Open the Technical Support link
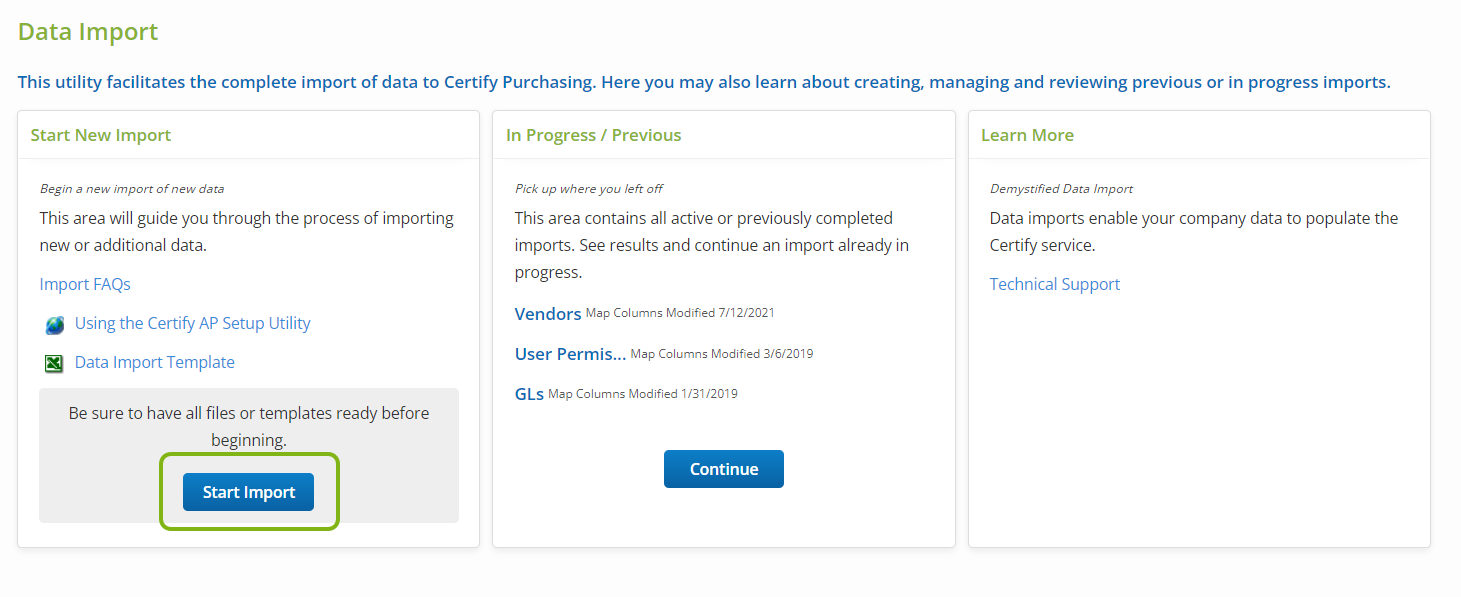Viewport: 1461px width, 597px height. click(1054, 284)
